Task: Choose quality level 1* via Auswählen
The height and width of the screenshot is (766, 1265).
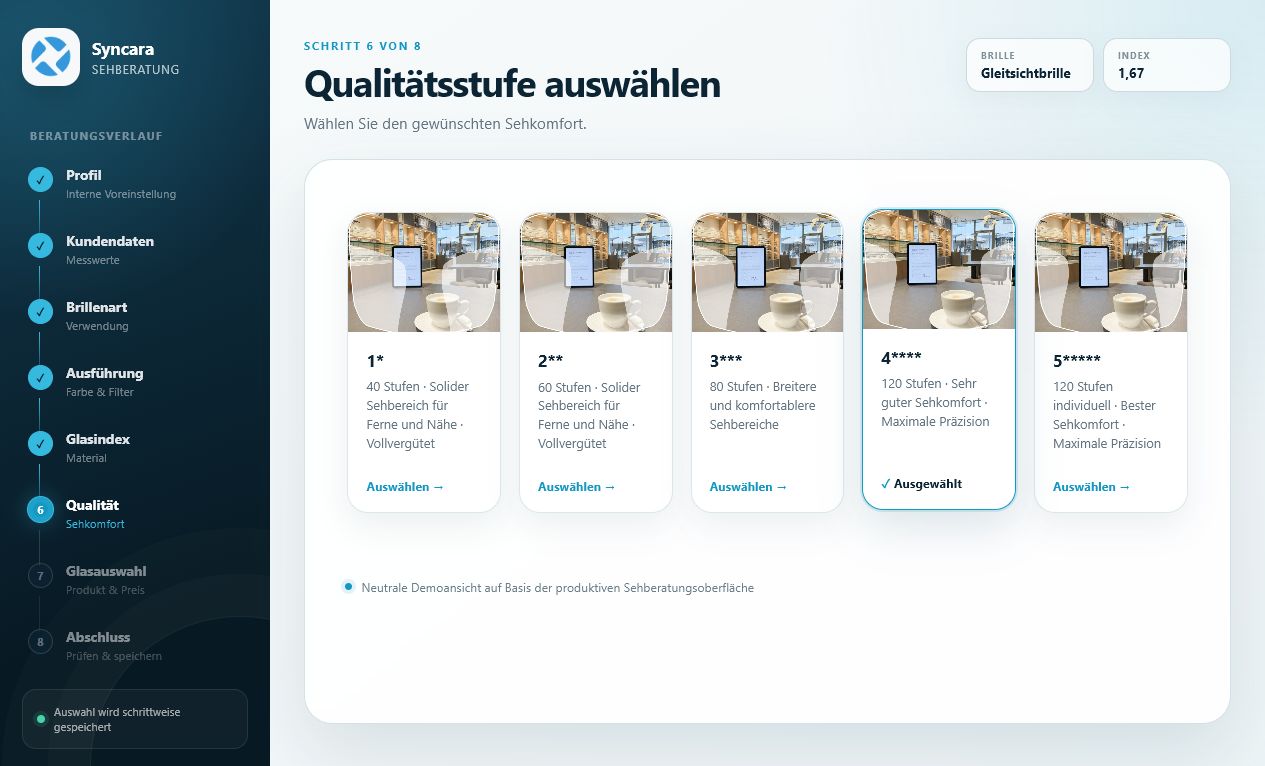Action: [x=404, y=487]
